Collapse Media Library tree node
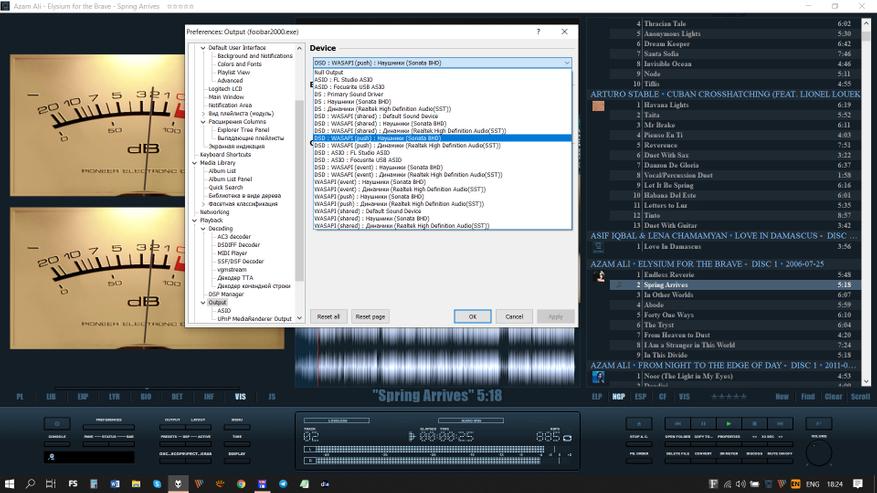 195,163
